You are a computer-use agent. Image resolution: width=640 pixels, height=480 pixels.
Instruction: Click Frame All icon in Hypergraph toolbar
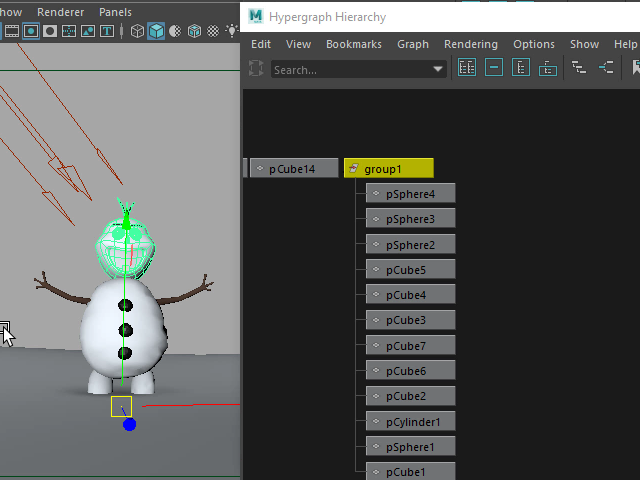pos(467,68)
